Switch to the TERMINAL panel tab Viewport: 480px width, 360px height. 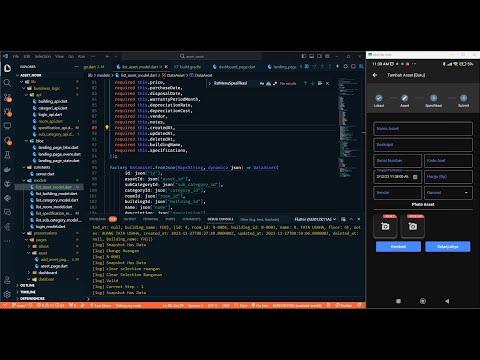[151, 219]
